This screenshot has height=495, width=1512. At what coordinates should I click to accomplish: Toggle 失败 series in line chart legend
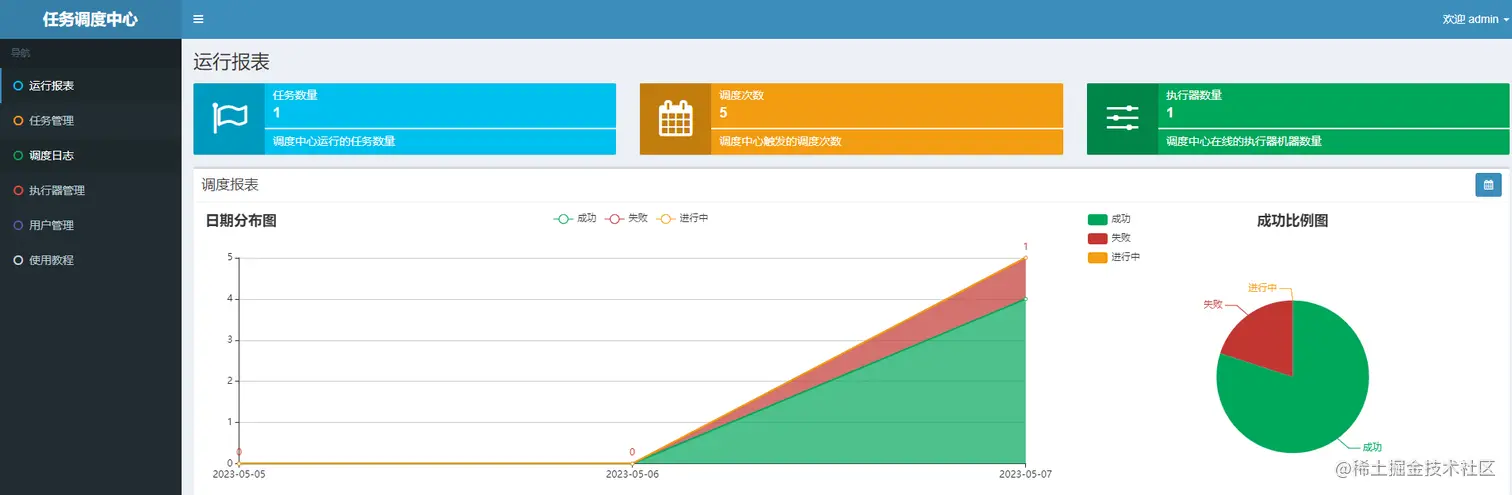point(626,218)
